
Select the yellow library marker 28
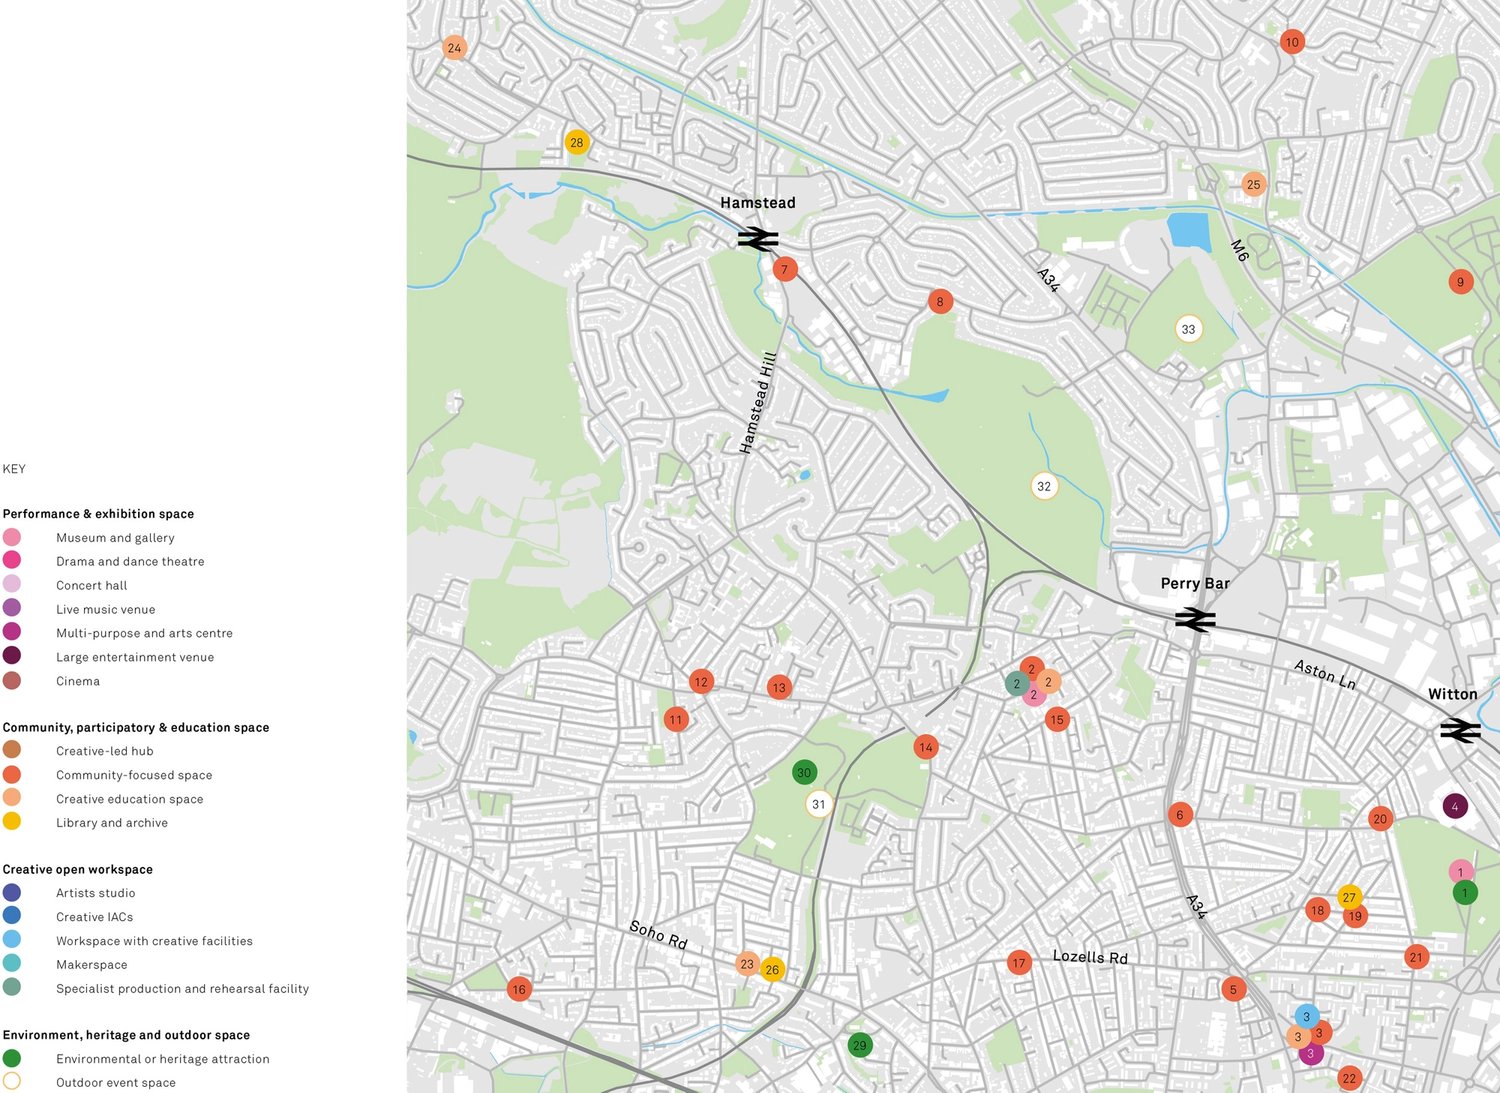[x=577, y=143]
